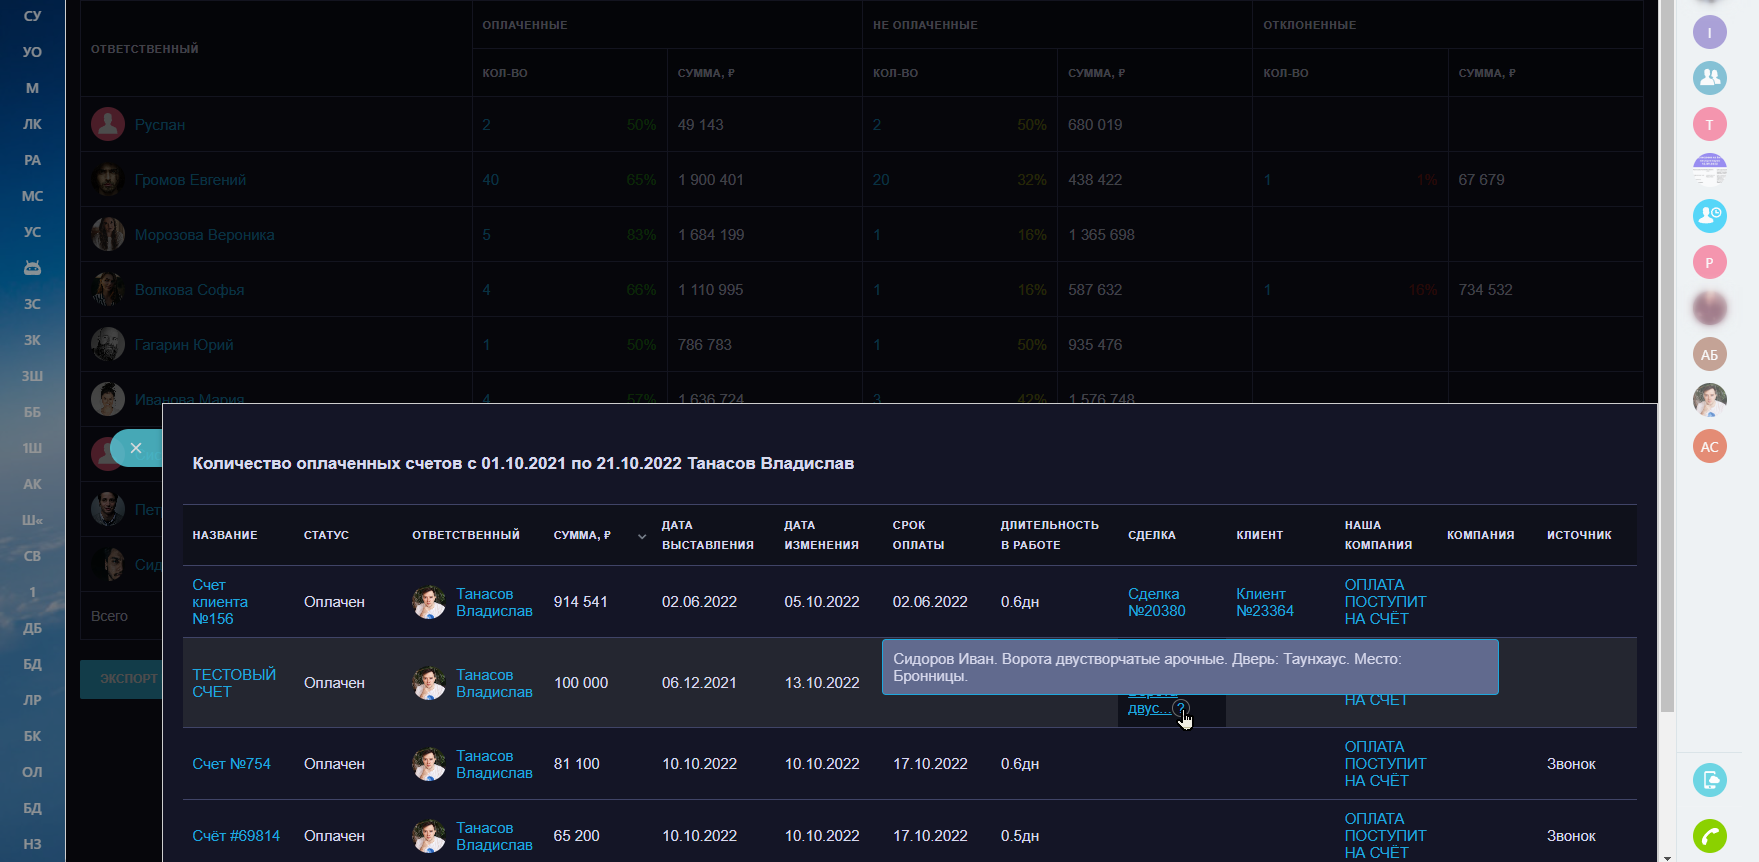Select СУ item in left sidebar menu
Screen dimensions: 1759x862
32,16
